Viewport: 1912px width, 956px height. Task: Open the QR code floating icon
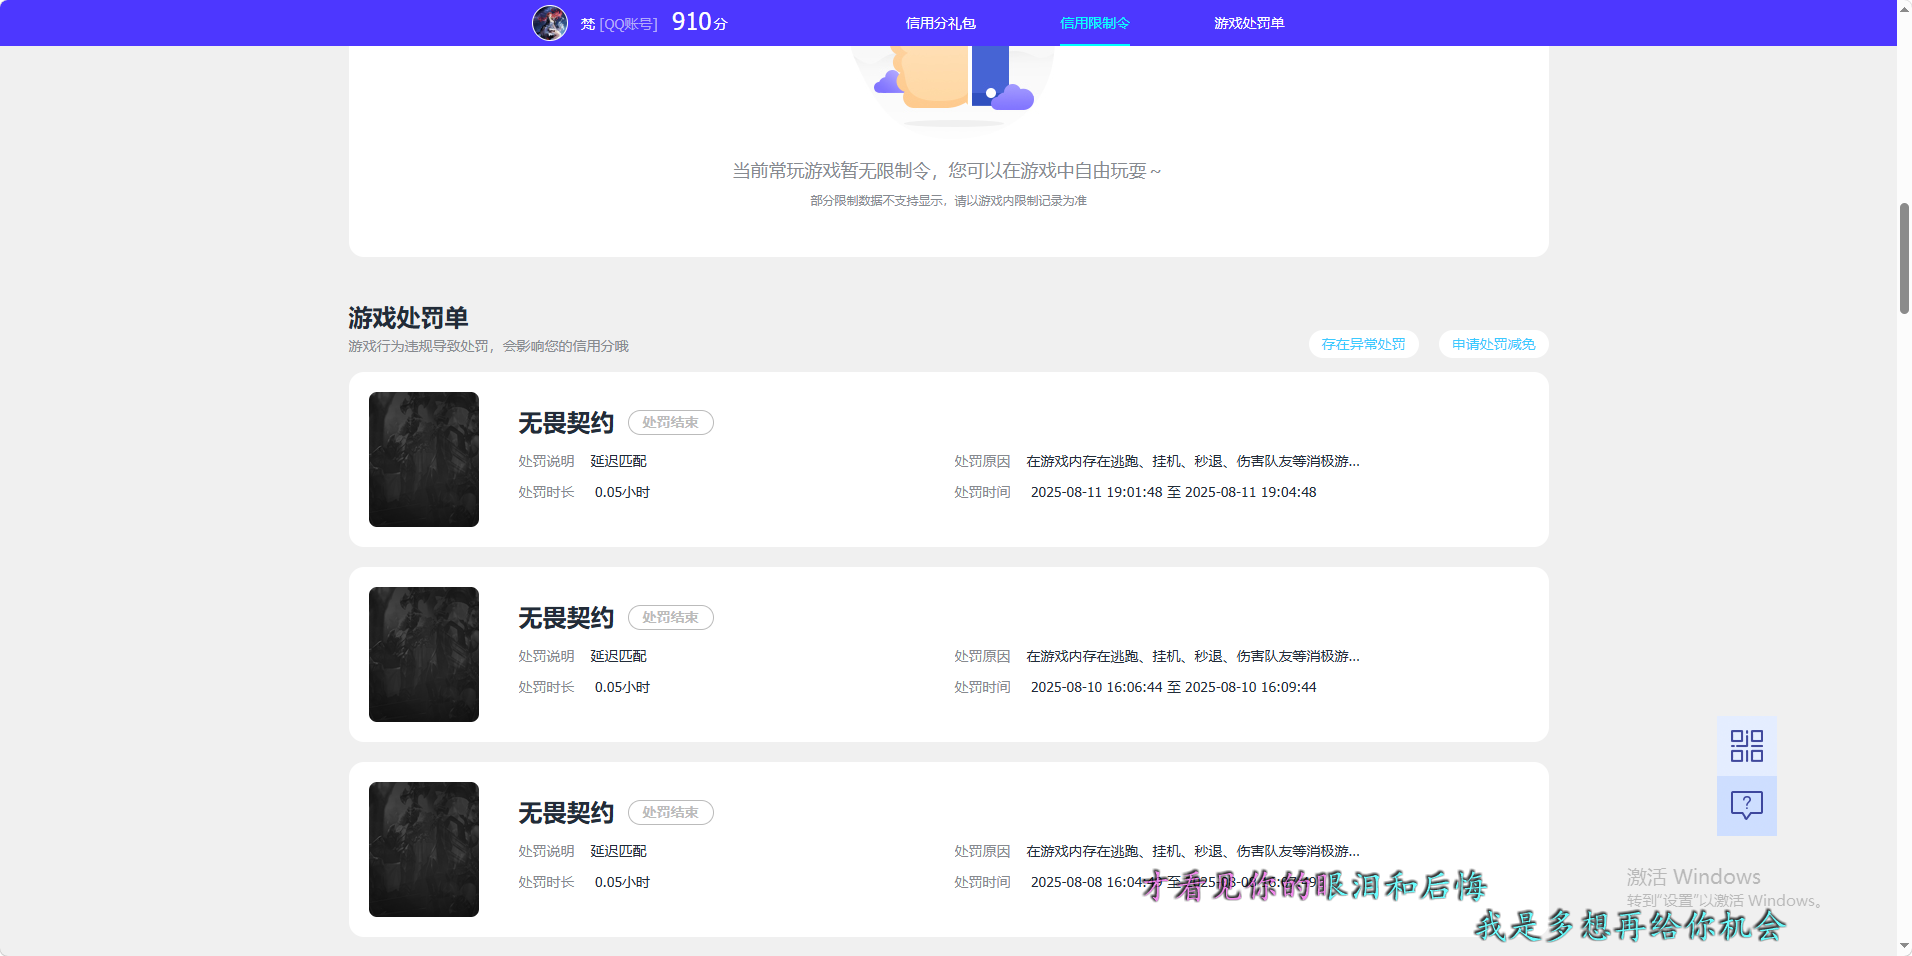1747,746
